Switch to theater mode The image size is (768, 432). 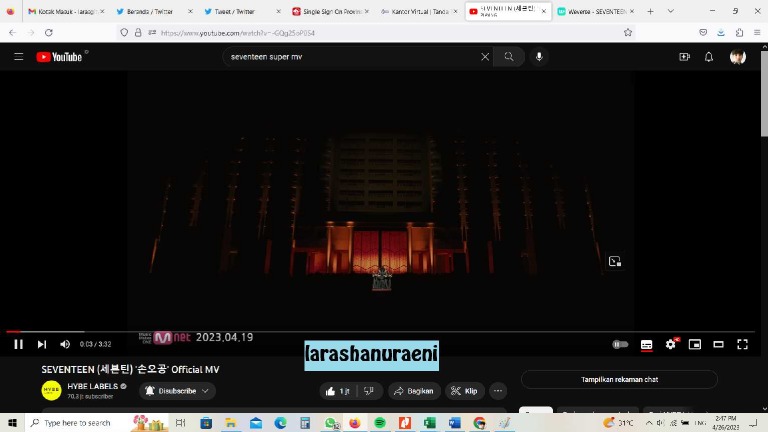tap(719, 344)
